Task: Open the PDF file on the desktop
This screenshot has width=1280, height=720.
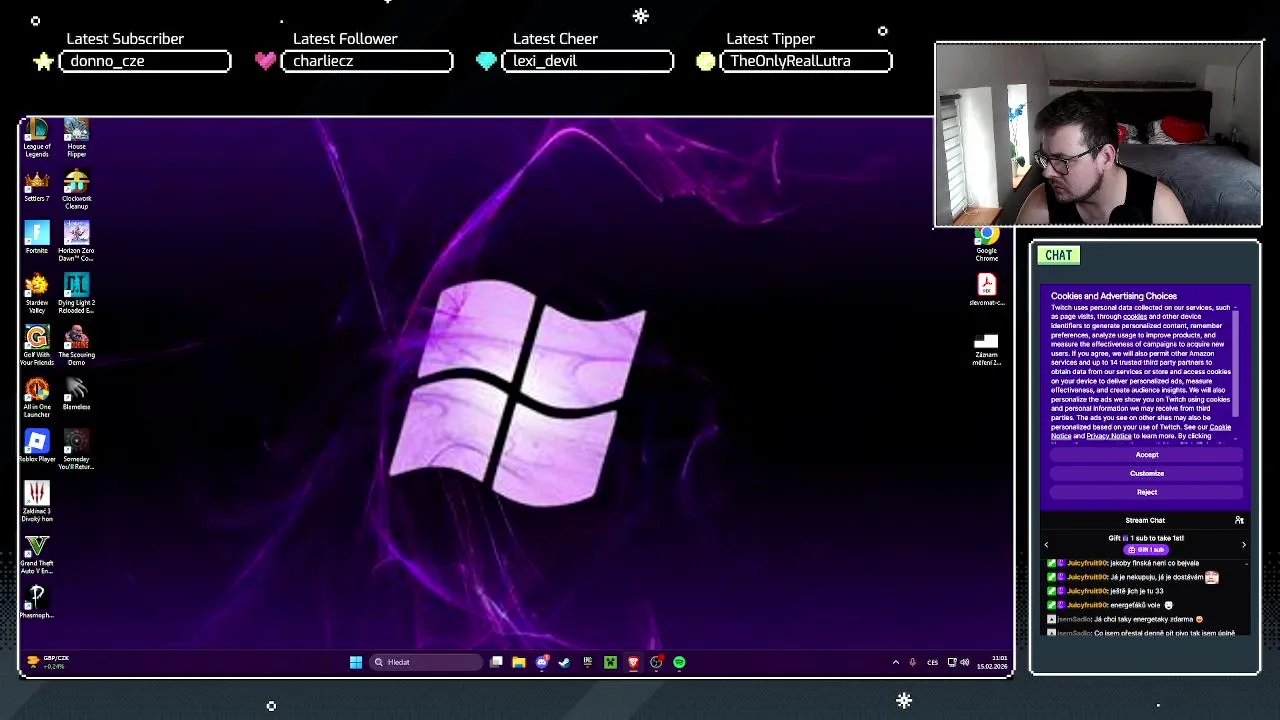Action: tap(987, 290)
